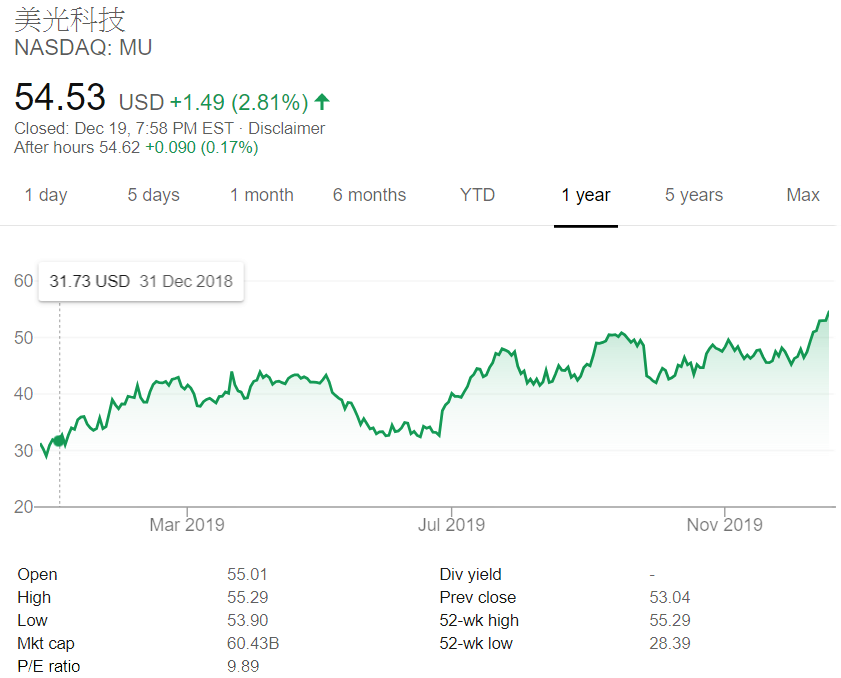Show the 6 months chart tab

point(370,195)
